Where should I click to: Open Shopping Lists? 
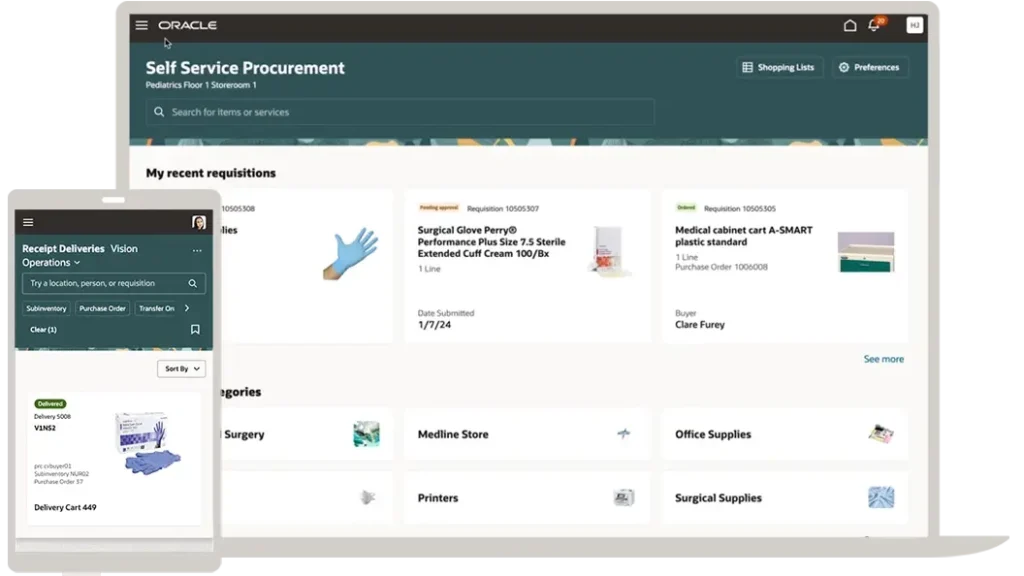click(778, 67)
